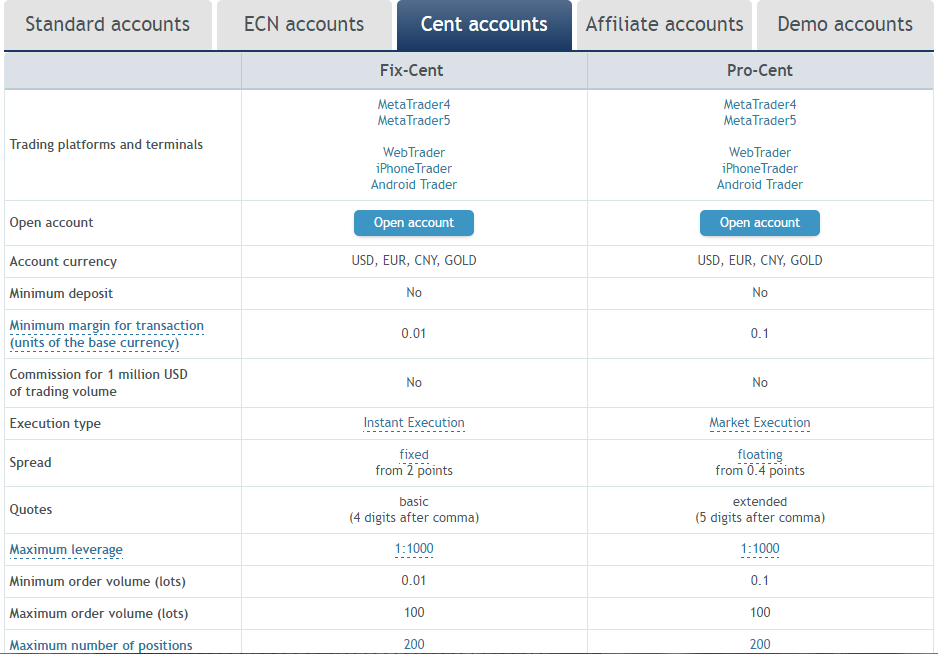Visit Android Trader link in Fix-Cent column

(414, 185)
